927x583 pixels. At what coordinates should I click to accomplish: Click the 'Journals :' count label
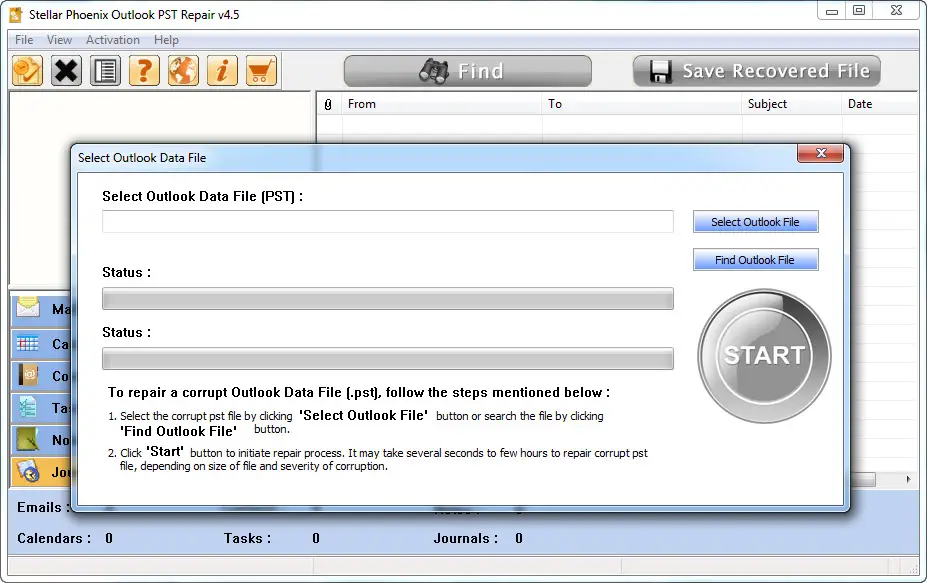465,538
